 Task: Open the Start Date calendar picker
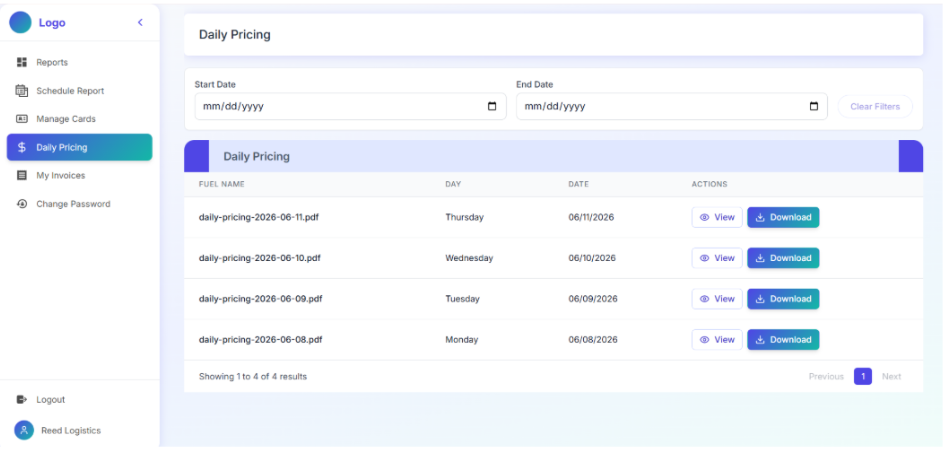click(x=492, y=106)
